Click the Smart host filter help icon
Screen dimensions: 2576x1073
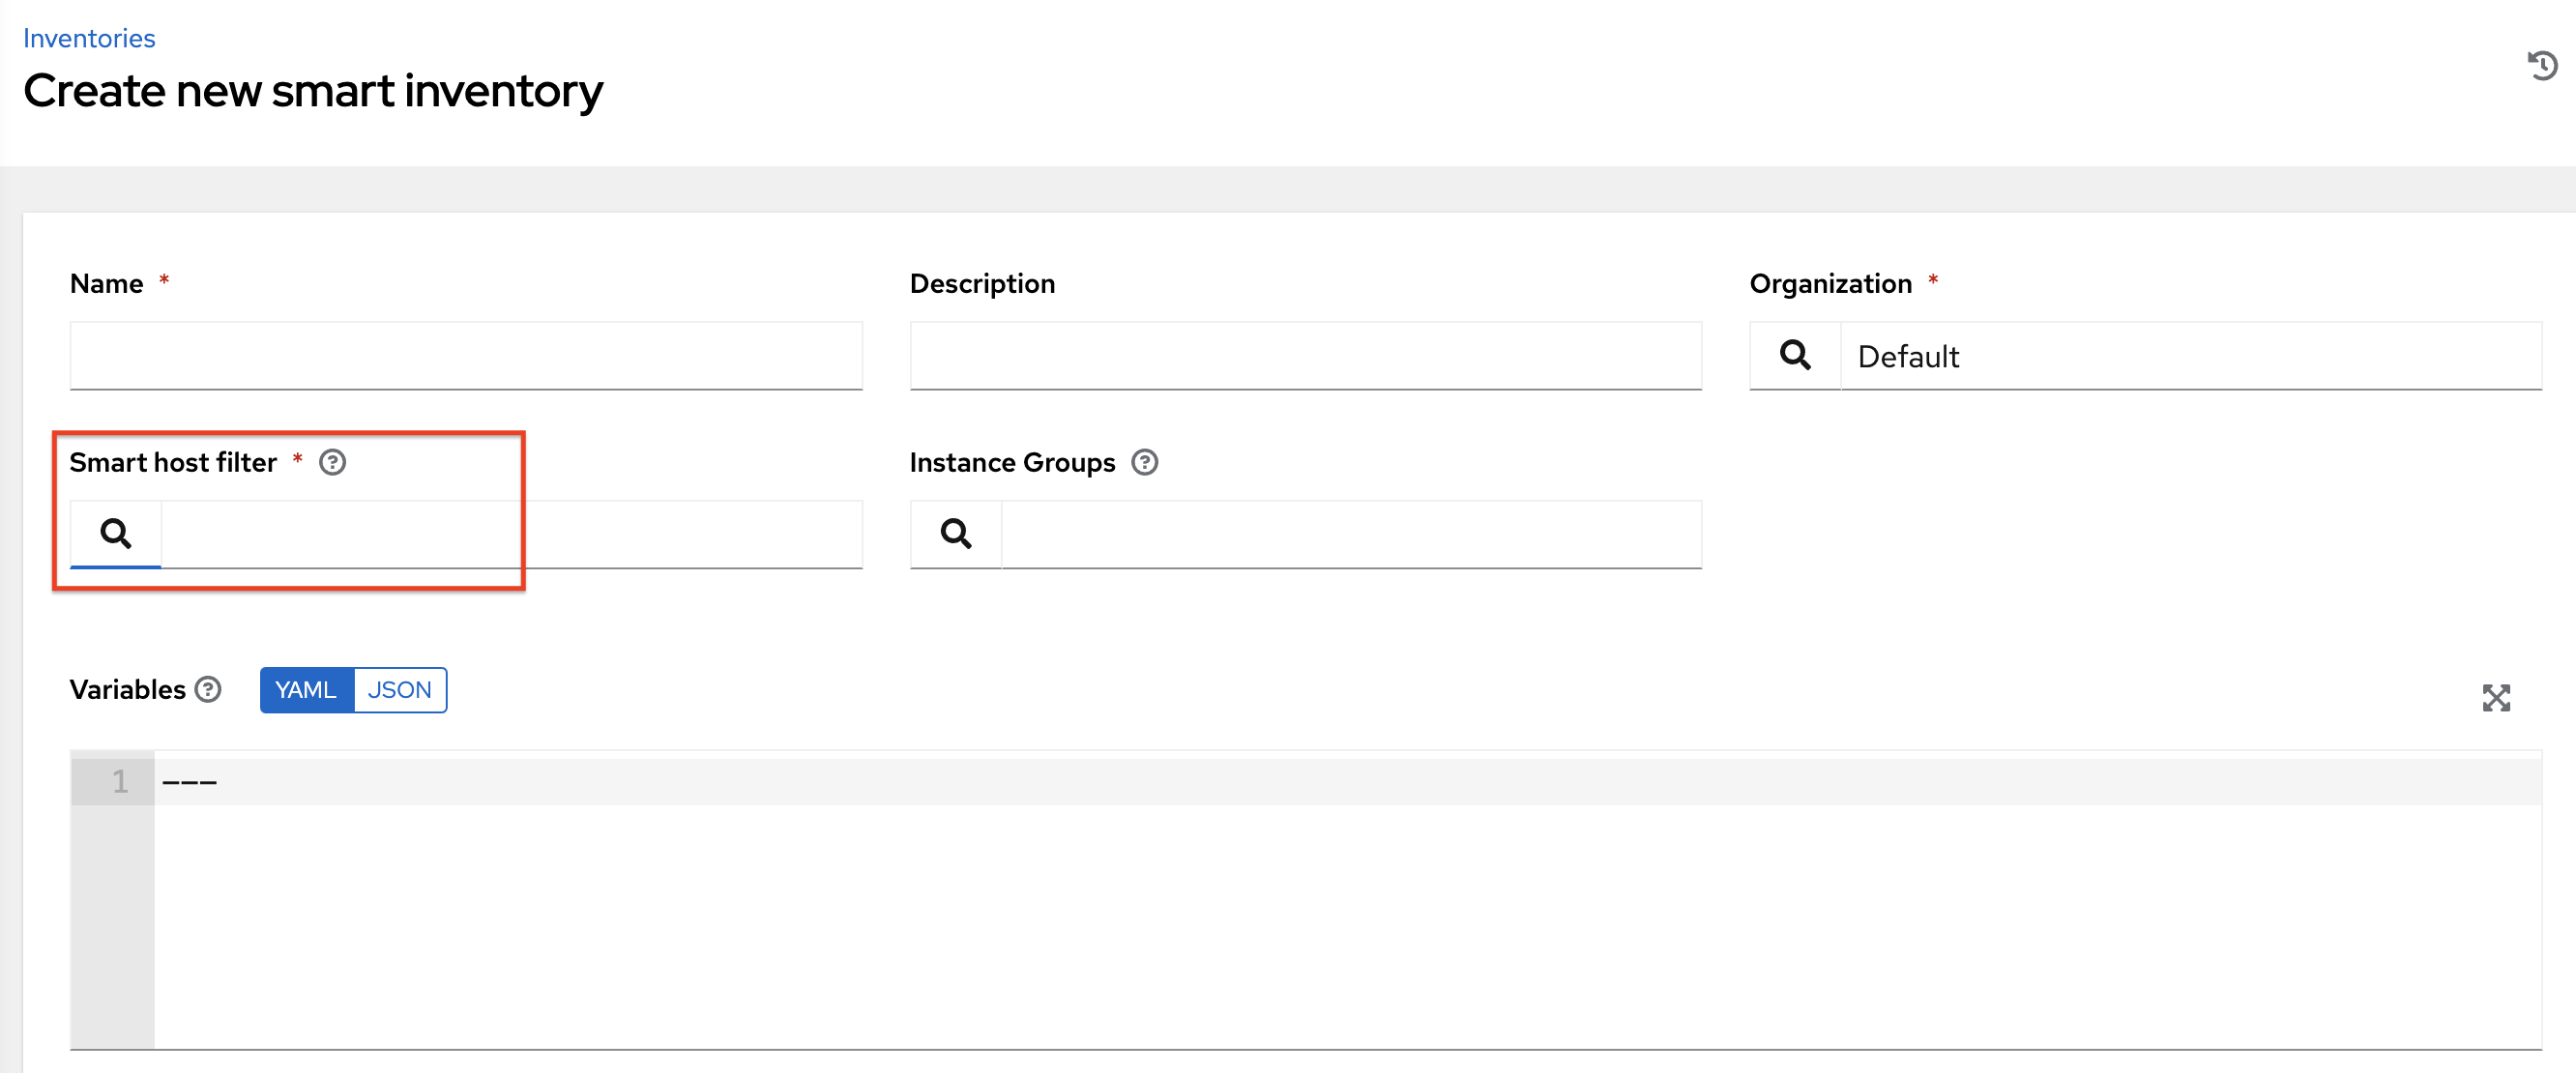tap(332, 462)
